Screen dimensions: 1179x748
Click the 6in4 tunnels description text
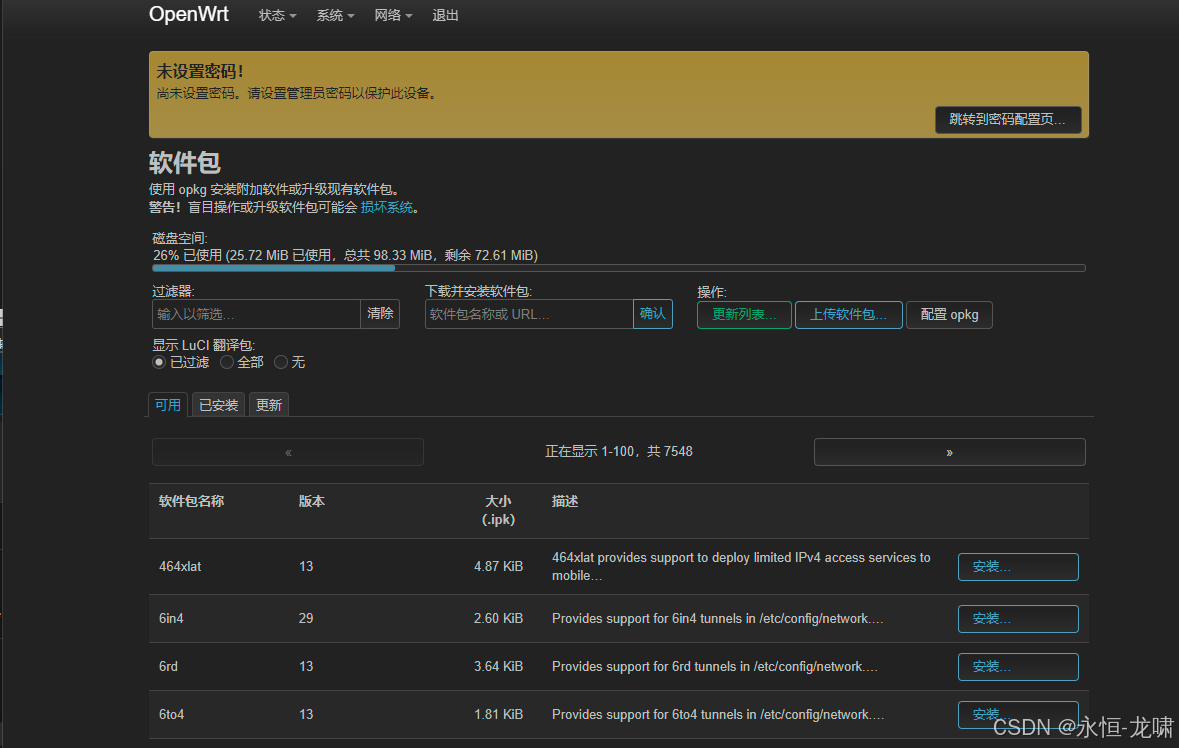click(x=717, y=619)
